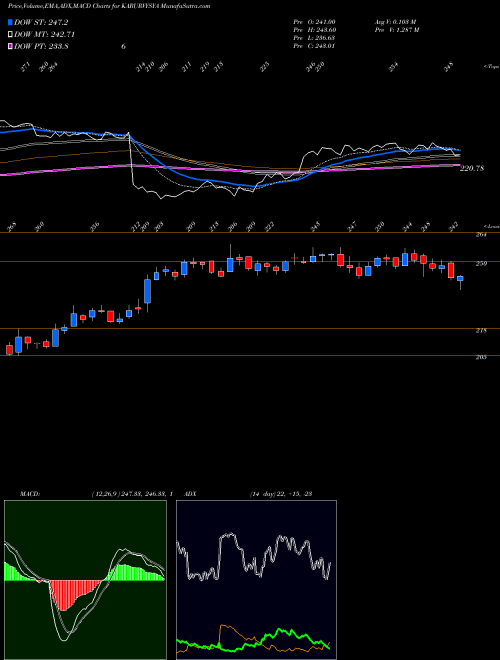This screenshot has height=660, width=500.
Task: Click the '220.78' price label on EMA chart
Action: point(472,168)
